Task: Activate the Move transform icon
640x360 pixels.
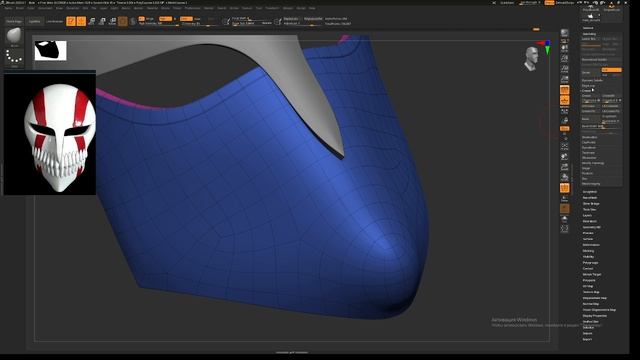Action: point(92,21)
